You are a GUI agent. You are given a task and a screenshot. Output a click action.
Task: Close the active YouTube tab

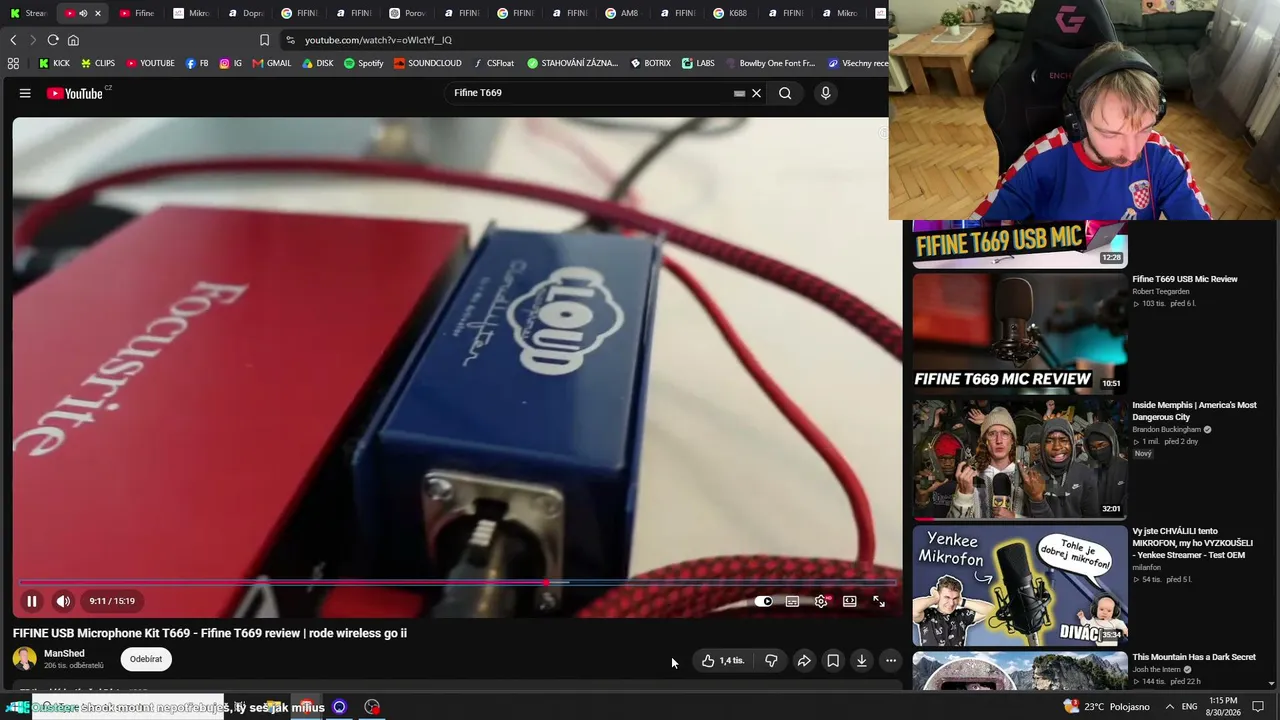(97, 13)
